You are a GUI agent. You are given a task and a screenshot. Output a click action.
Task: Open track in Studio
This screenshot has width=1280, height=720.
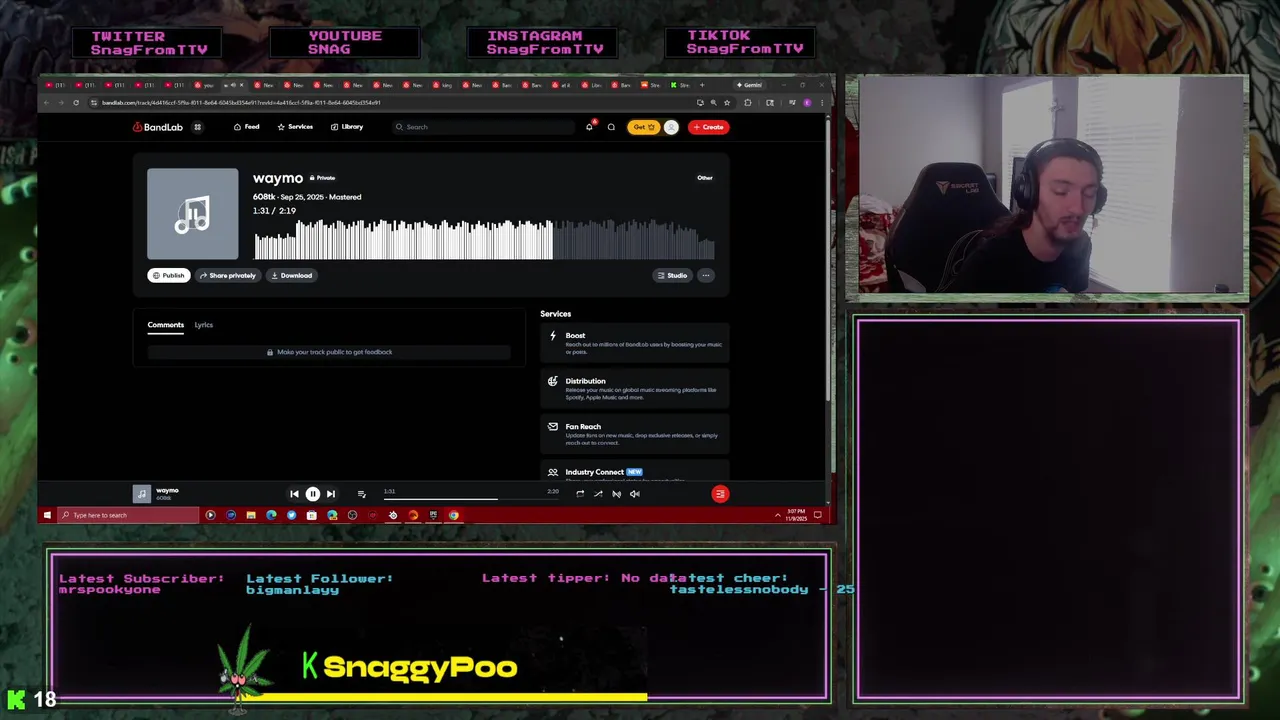click(x=672, y=275)
